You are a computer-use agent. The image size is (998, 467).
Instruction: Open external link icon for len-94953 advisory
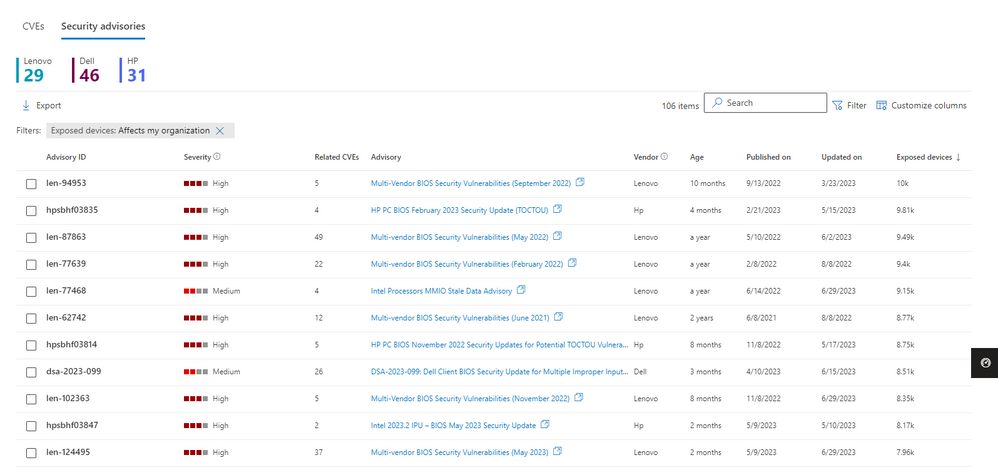pyautogui.click(x=580, y=182)
